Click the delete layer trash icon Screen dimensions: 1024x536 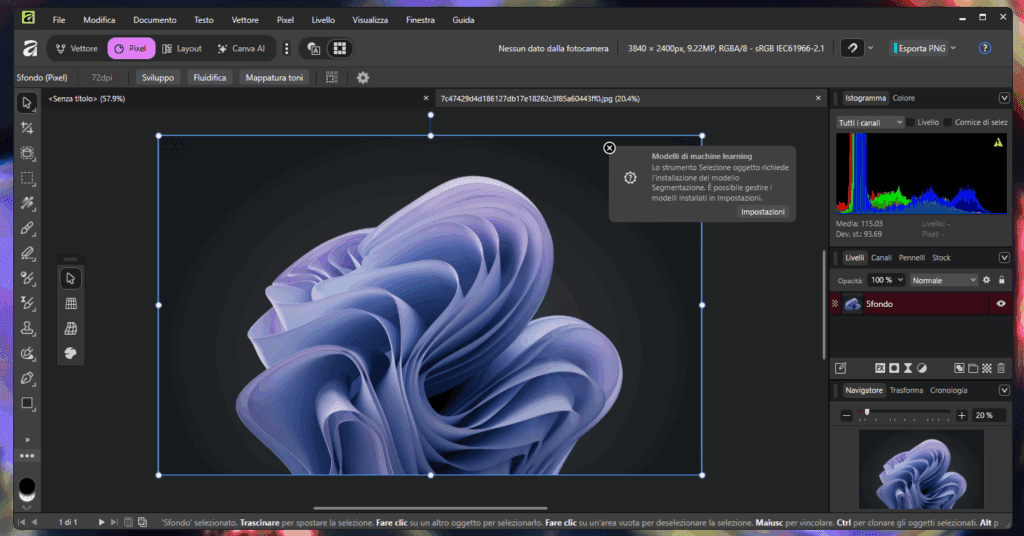pyautogui.click(x=1001, y=368)
